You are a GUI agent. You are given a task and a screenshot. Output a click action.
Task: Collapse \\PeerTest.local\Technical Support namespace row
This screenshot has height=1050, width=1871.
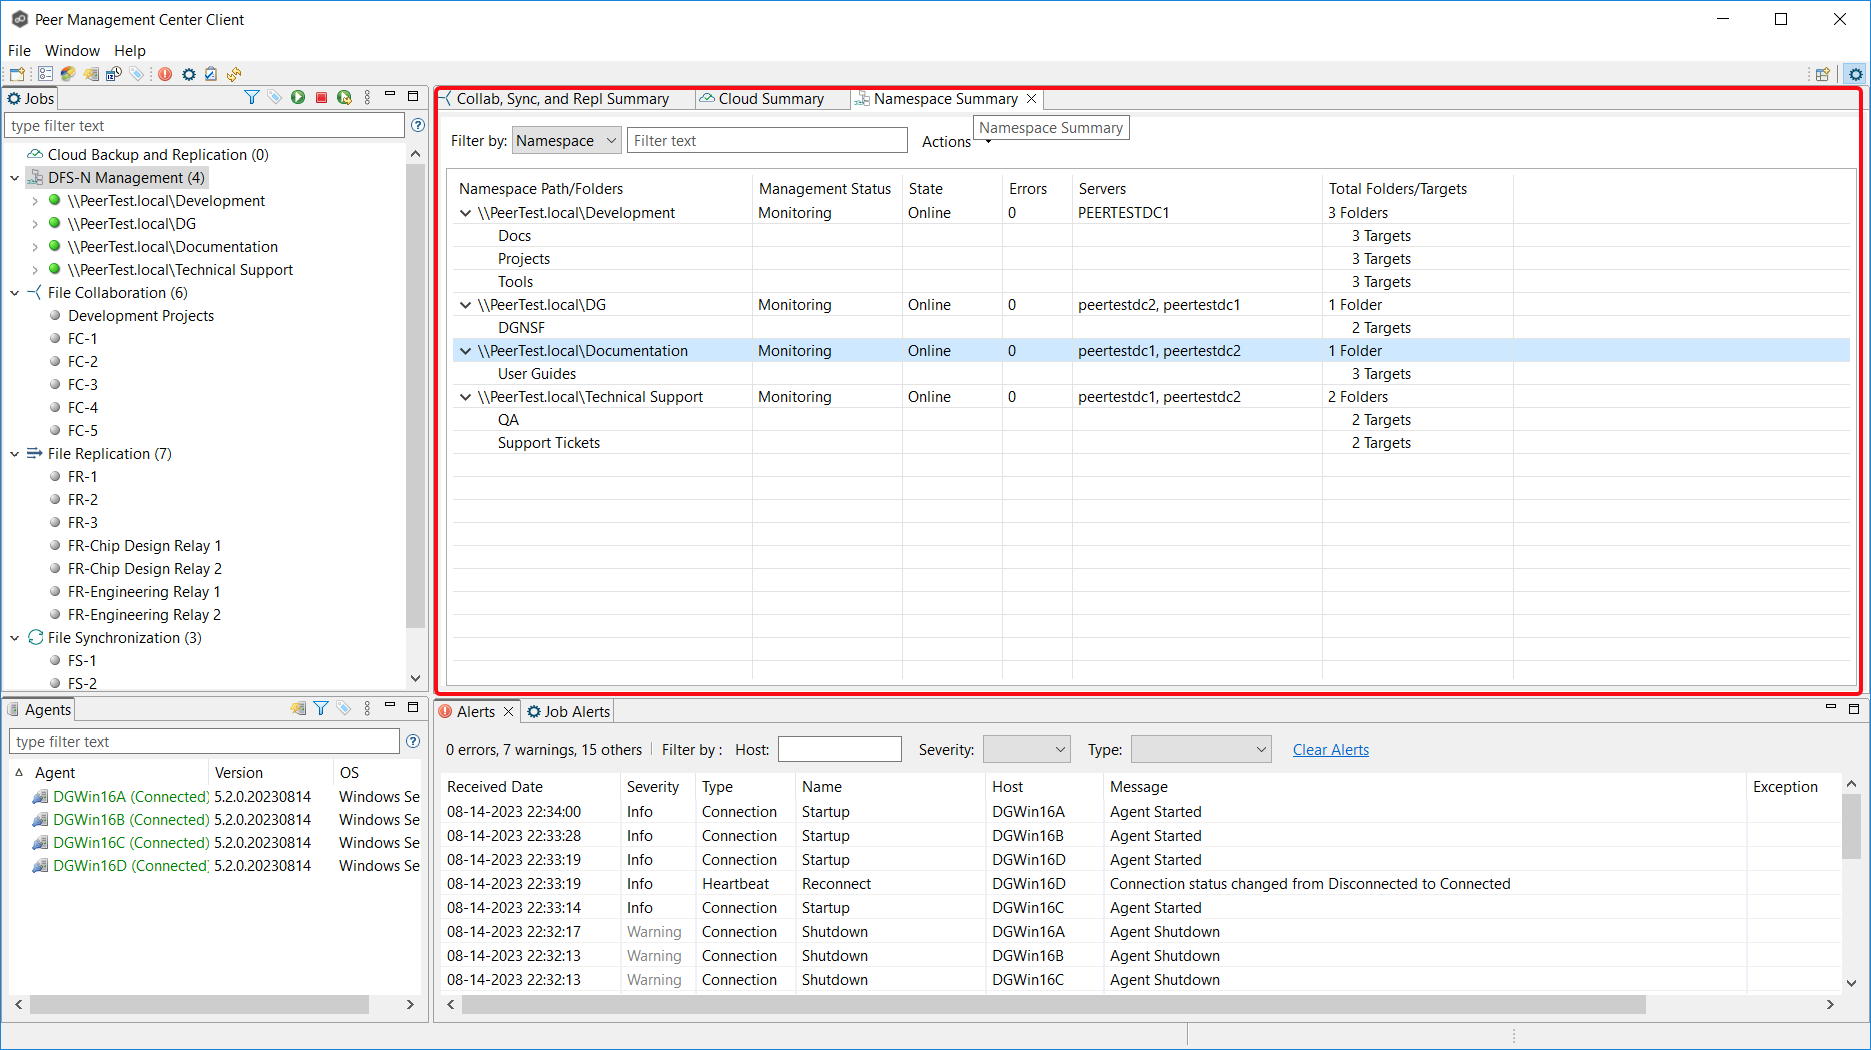point(465,397)
